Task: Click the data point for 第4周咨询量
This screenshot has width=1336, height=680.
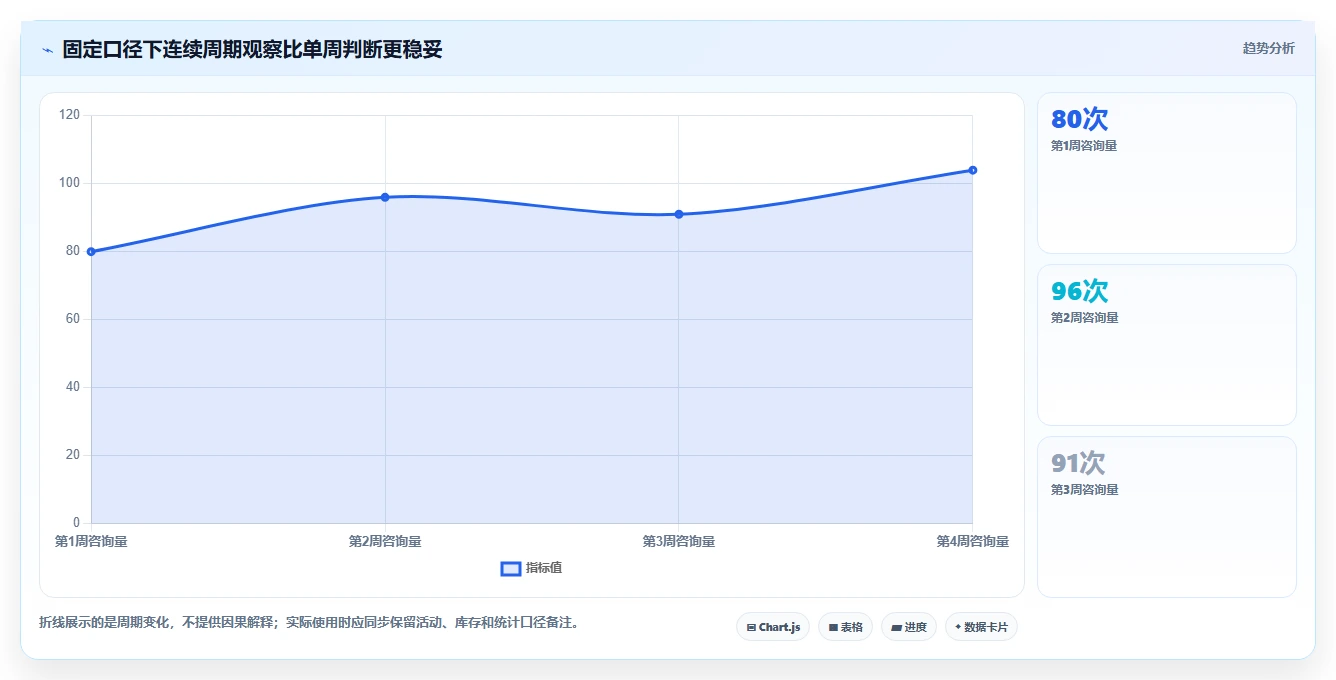Action: click(973, 170)
